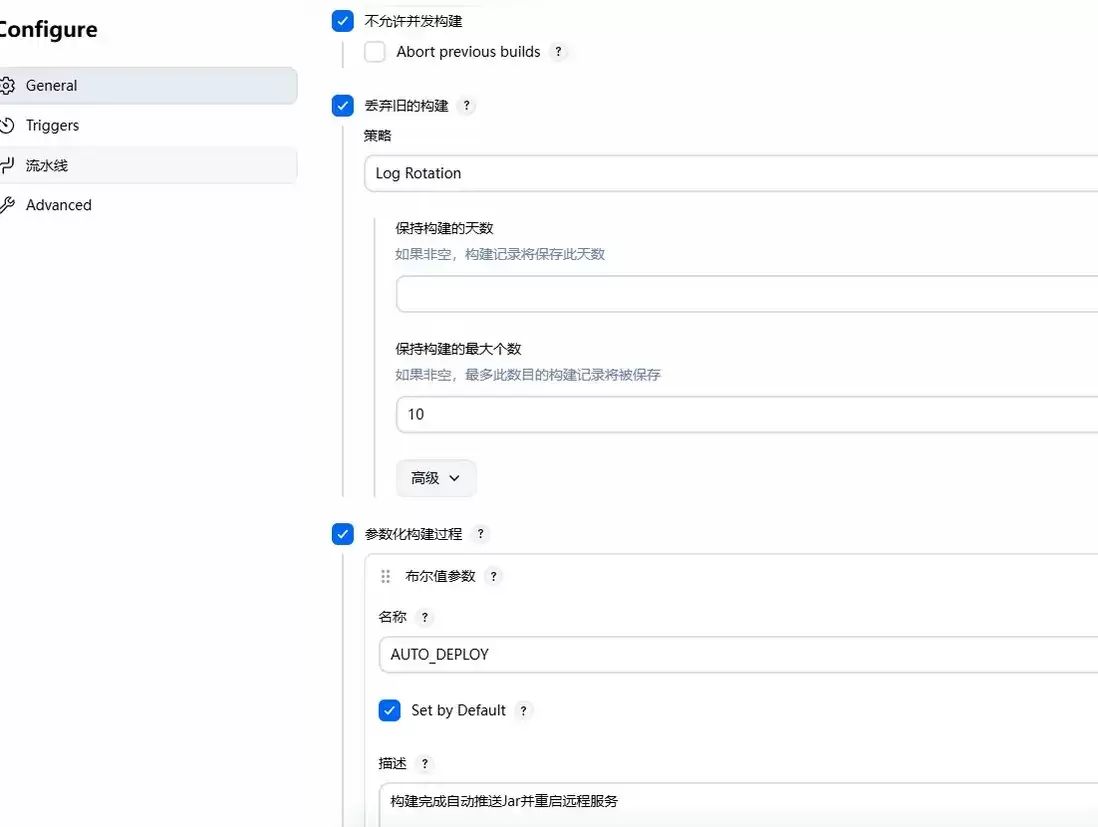Viewport: 1098px width, 827px height.
Task: Click the Advanced wrench icon
Action: pos(7,205)
